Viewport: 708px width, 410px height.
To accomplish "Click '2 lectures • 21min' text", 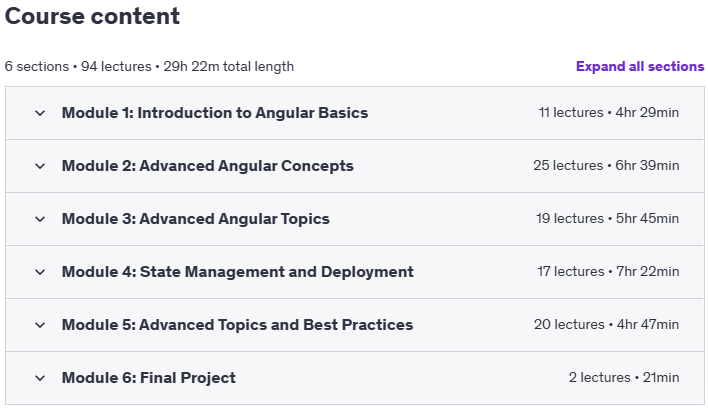I will (624, 377).
